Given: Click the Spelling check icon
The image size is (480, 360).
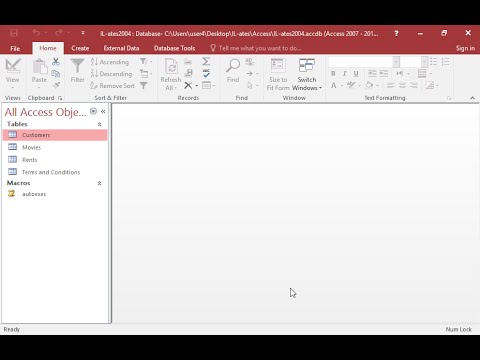Looking at the screenshot, I should (206, 73).
